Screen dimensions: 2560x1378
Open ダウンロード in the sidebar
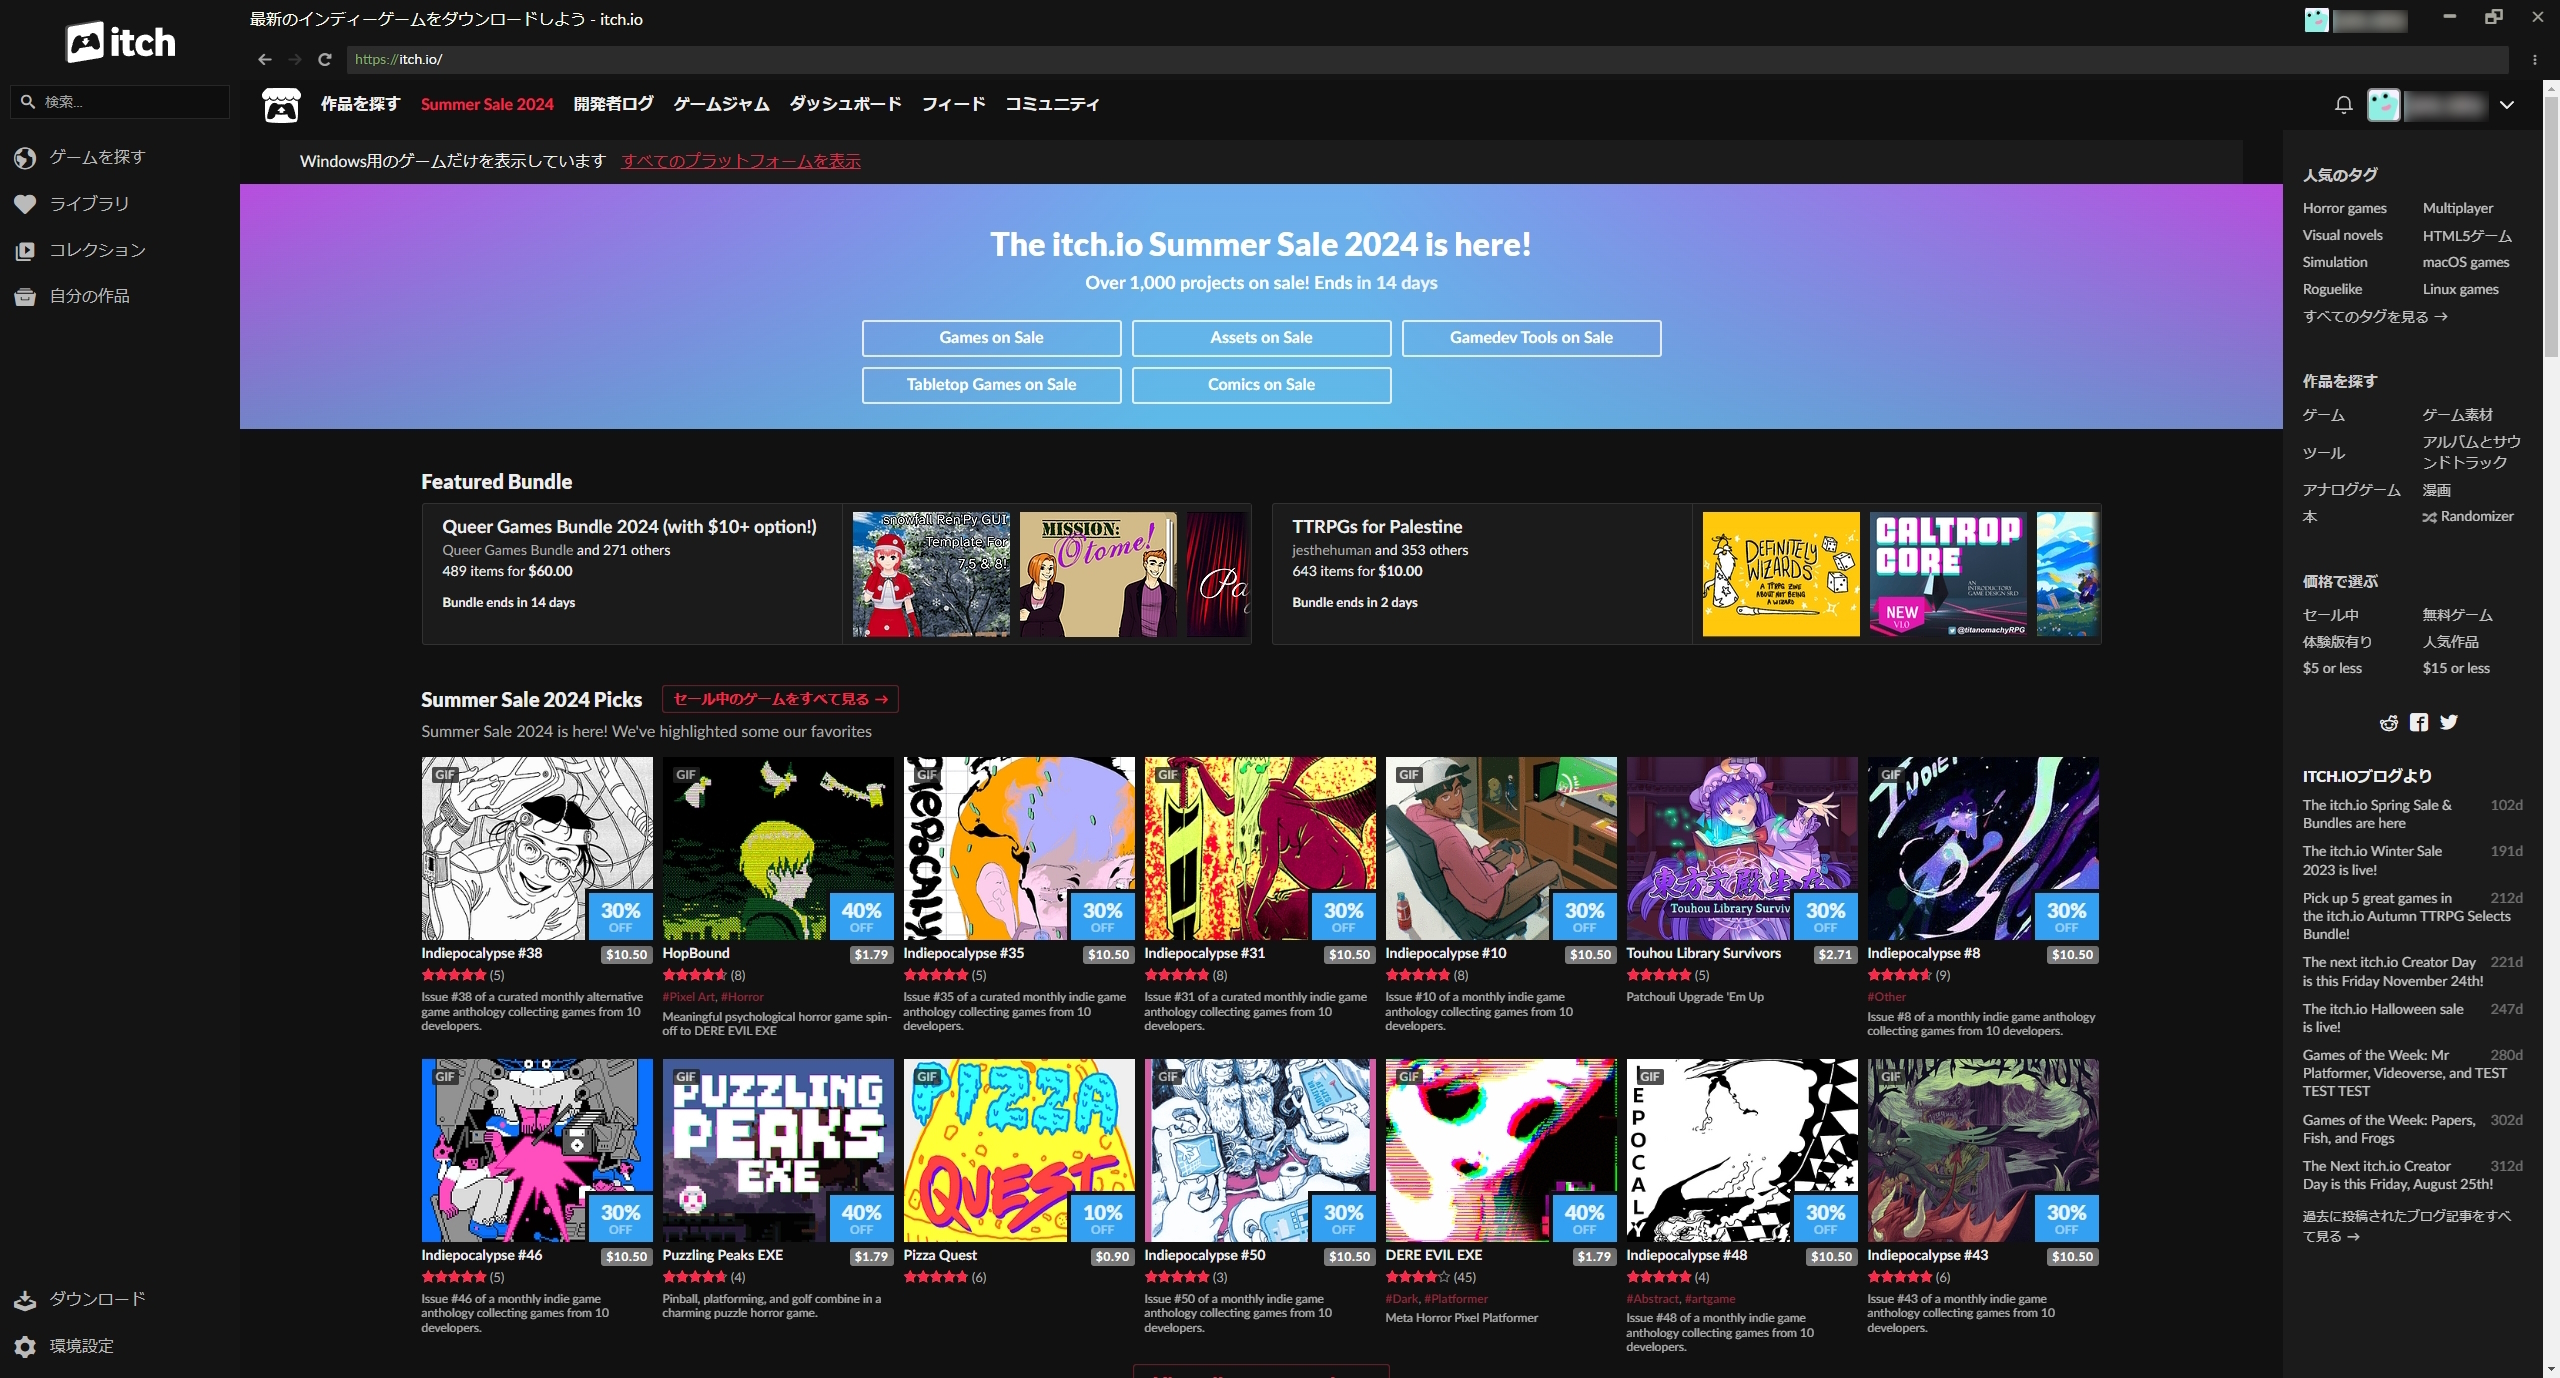(96, 1299)
